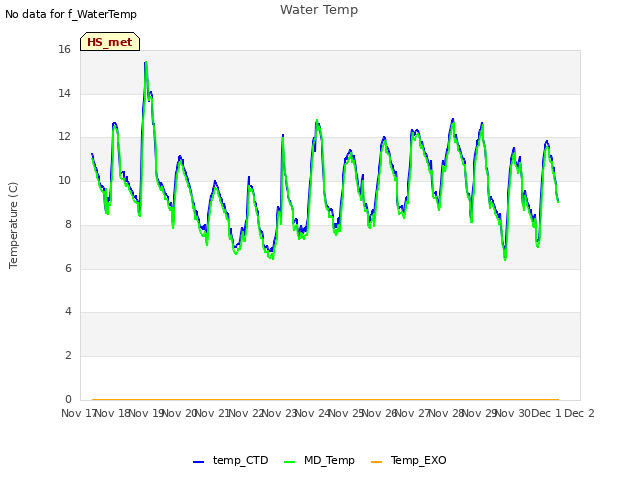Click the green MD_Temp legend swatch
The image size is (640, 480).
pyautogui.click(x=289, y=462)
